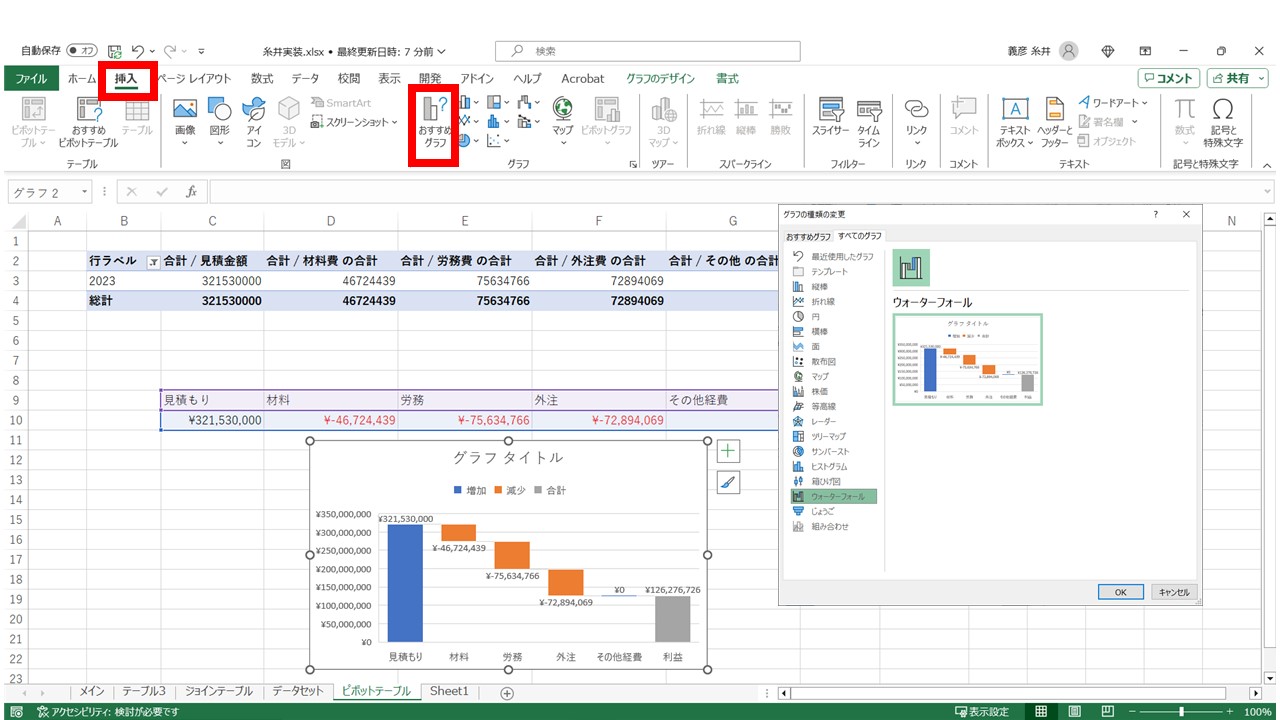Select the waterfall subtype icon in dialog
This screenshot has width=1280, height=720.
[911, 267]
